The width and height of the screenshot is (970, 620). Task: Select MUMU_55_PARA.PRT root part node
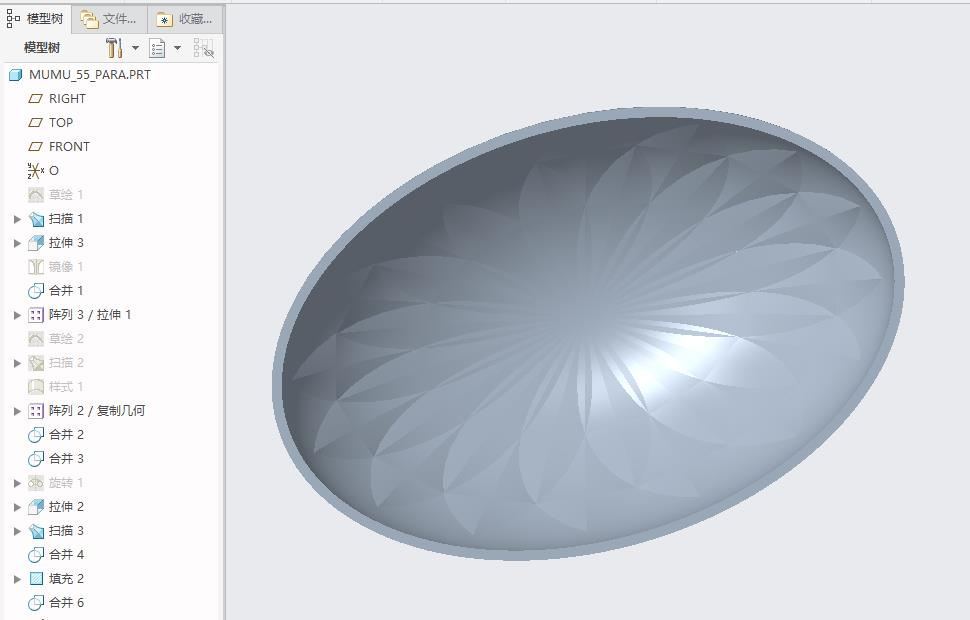[x=90, y=75]
